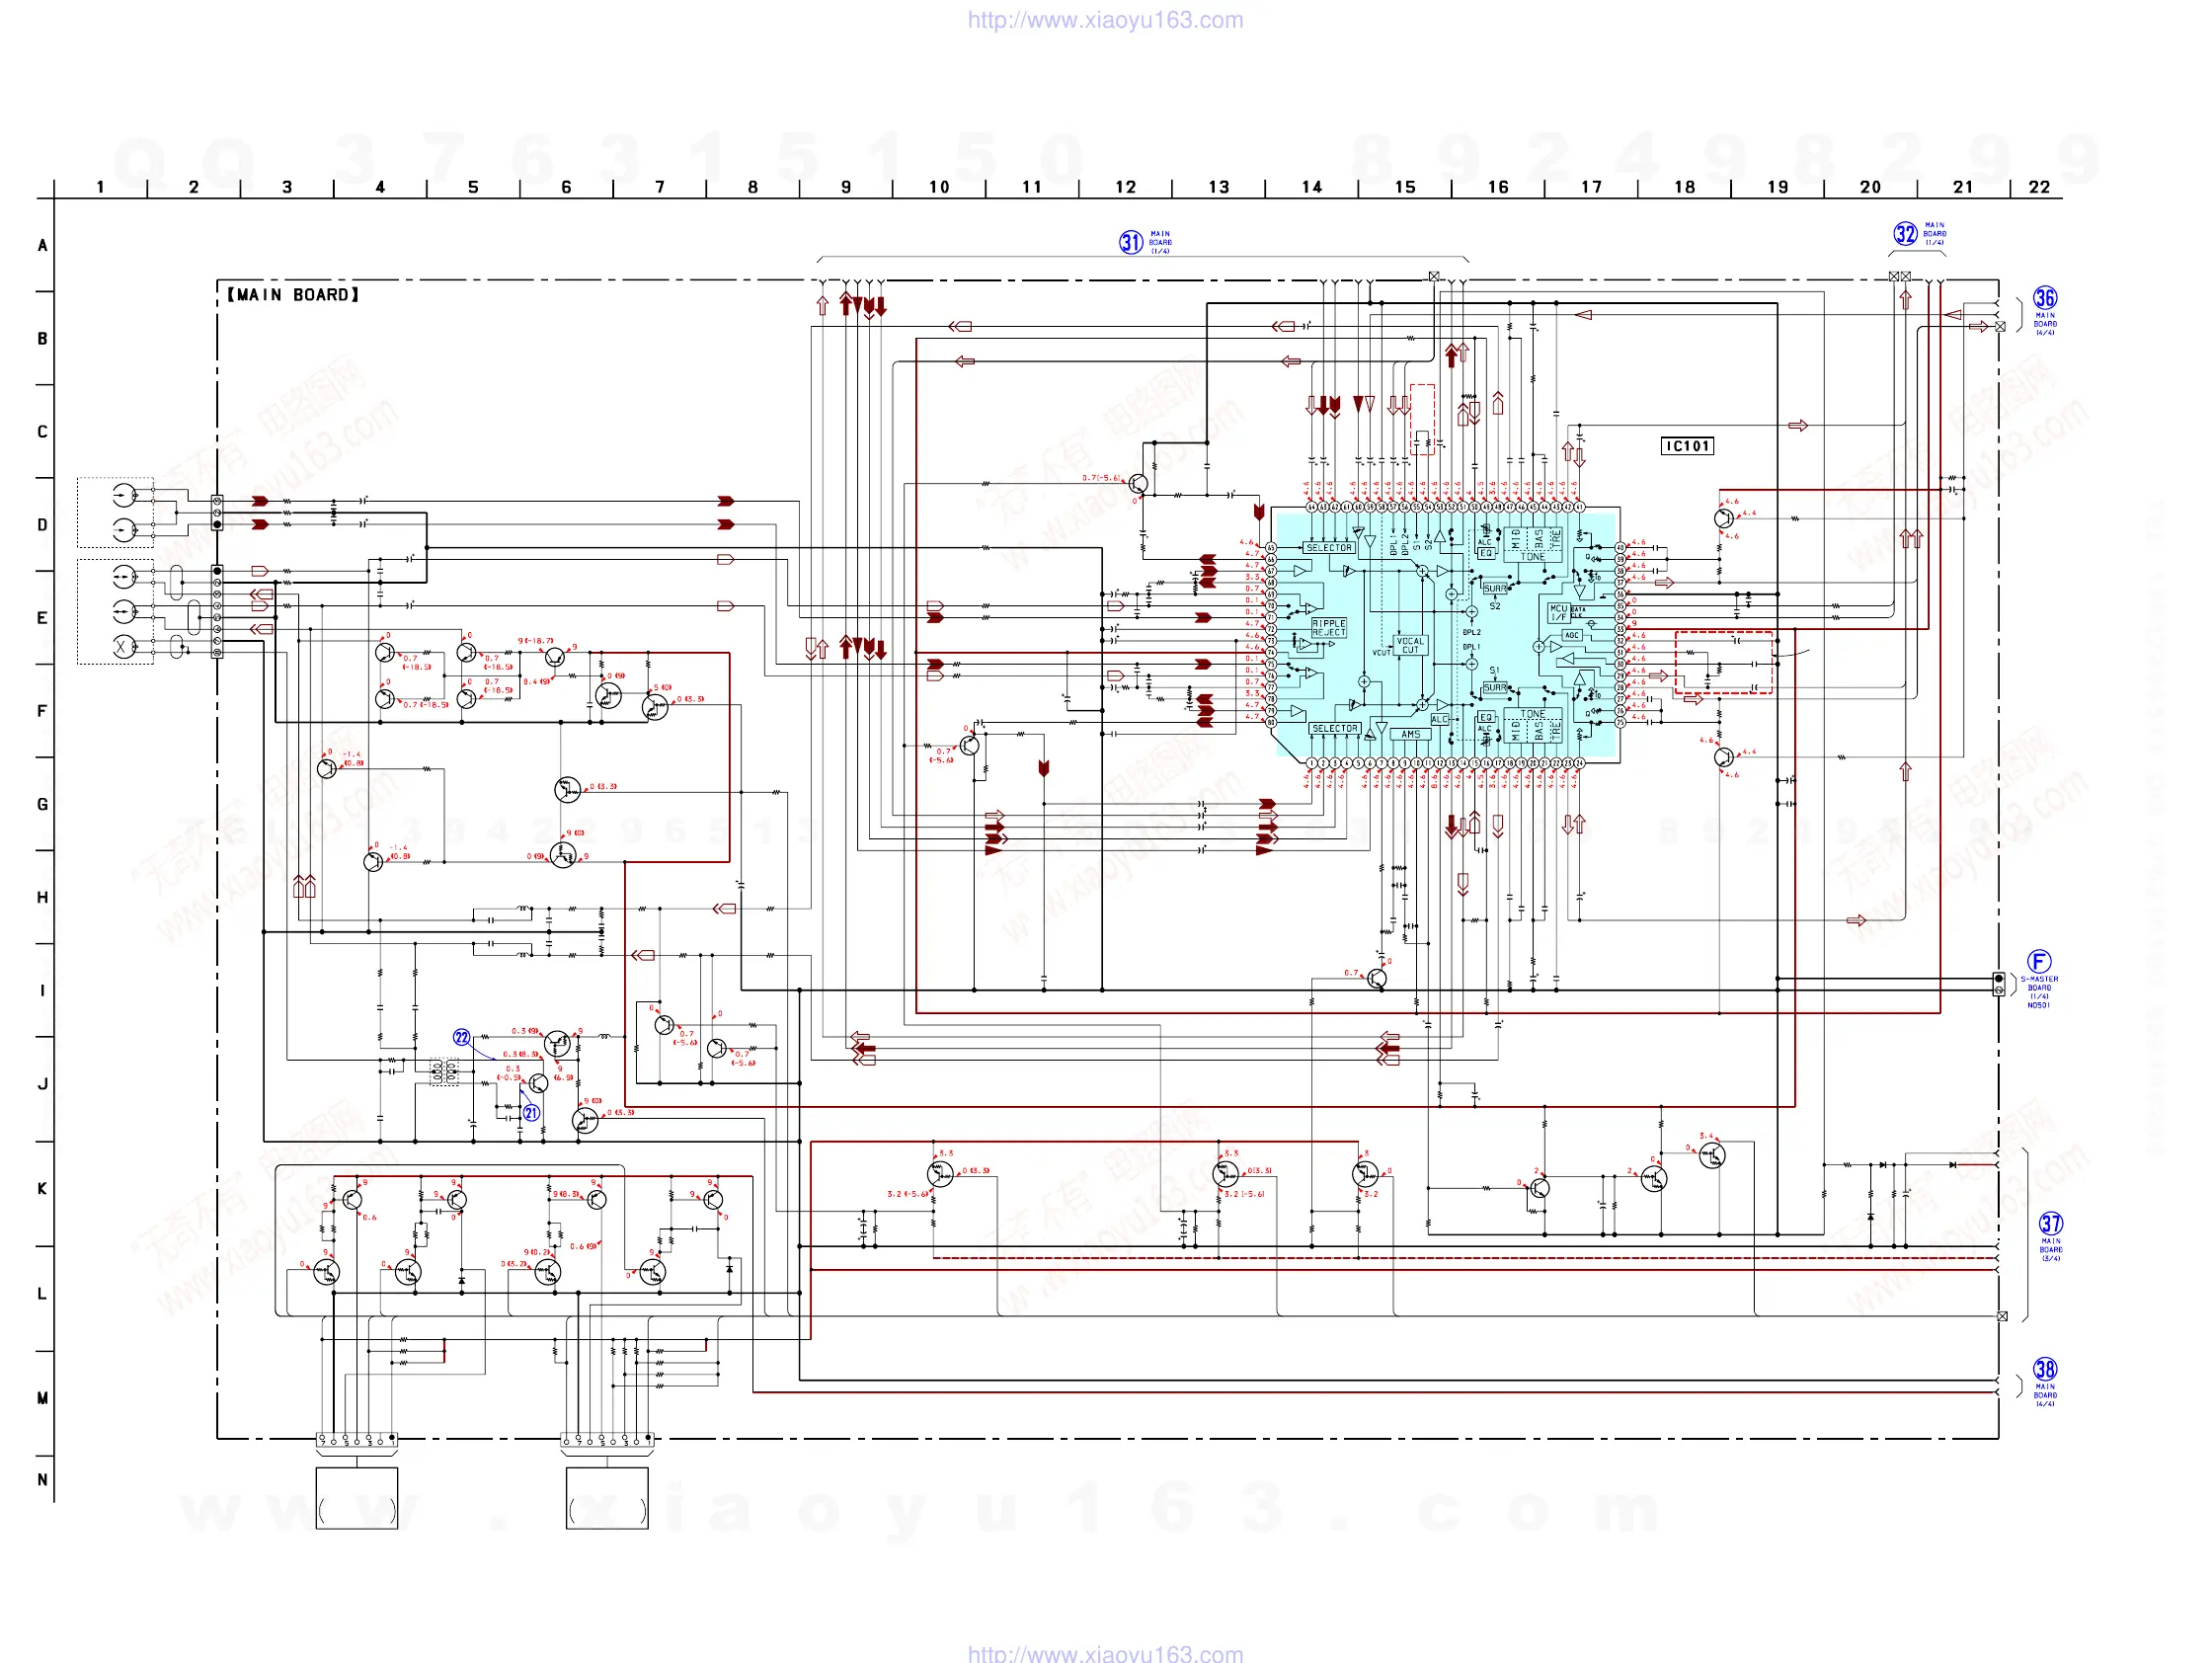Click the upper SELECTOR block in IC
Image resolution: width=2212 pixels, height=1663 pixels.
pos(1329,548)
